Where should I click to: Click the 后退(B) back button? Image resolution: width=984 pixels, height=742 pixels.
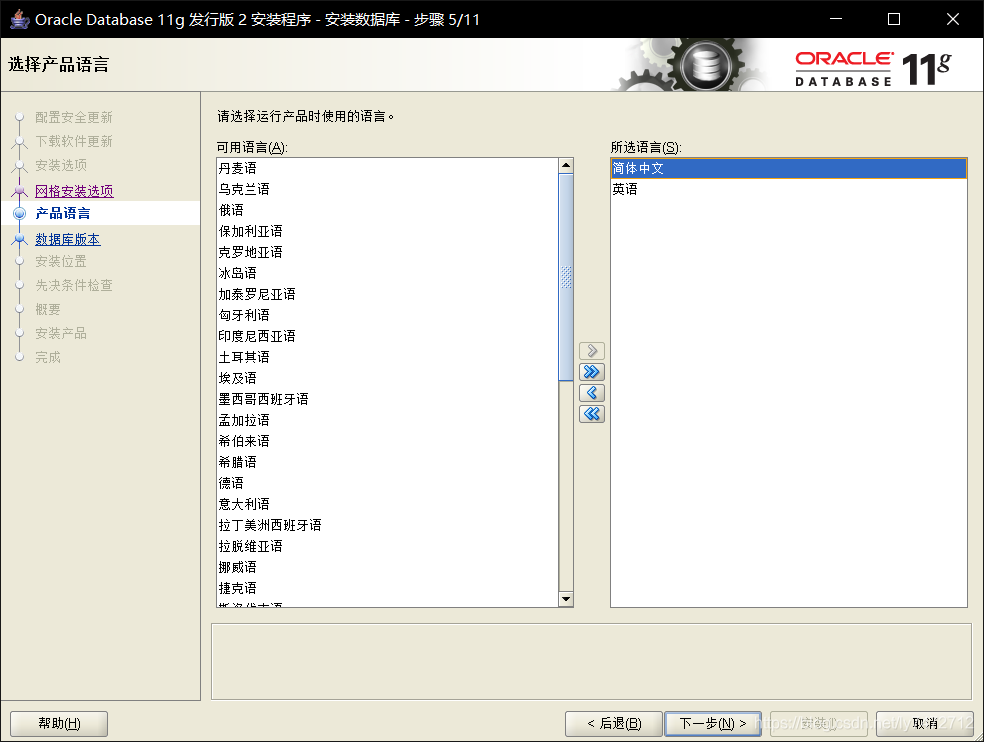click(614, 724)
